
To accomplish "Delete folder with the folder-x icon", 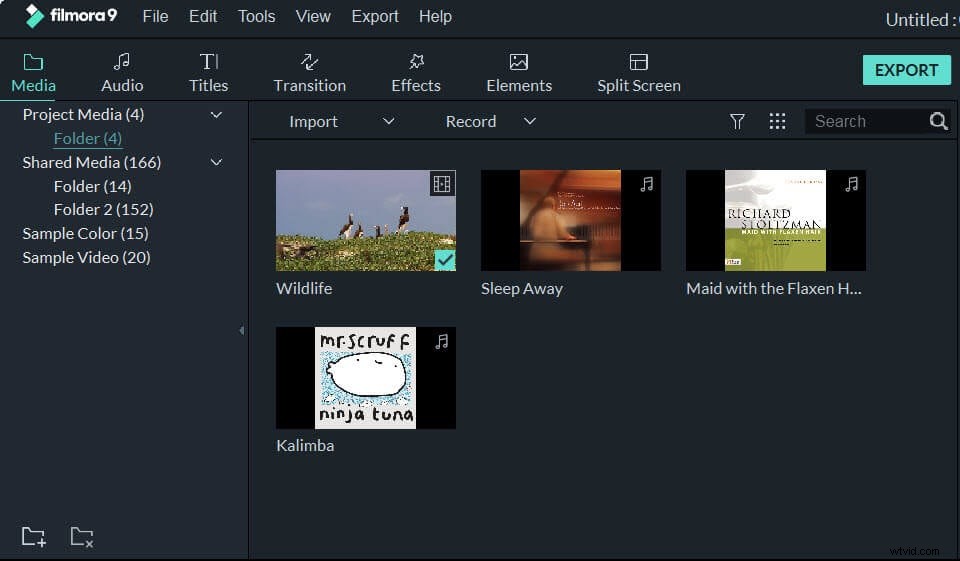I will [81, 537].
